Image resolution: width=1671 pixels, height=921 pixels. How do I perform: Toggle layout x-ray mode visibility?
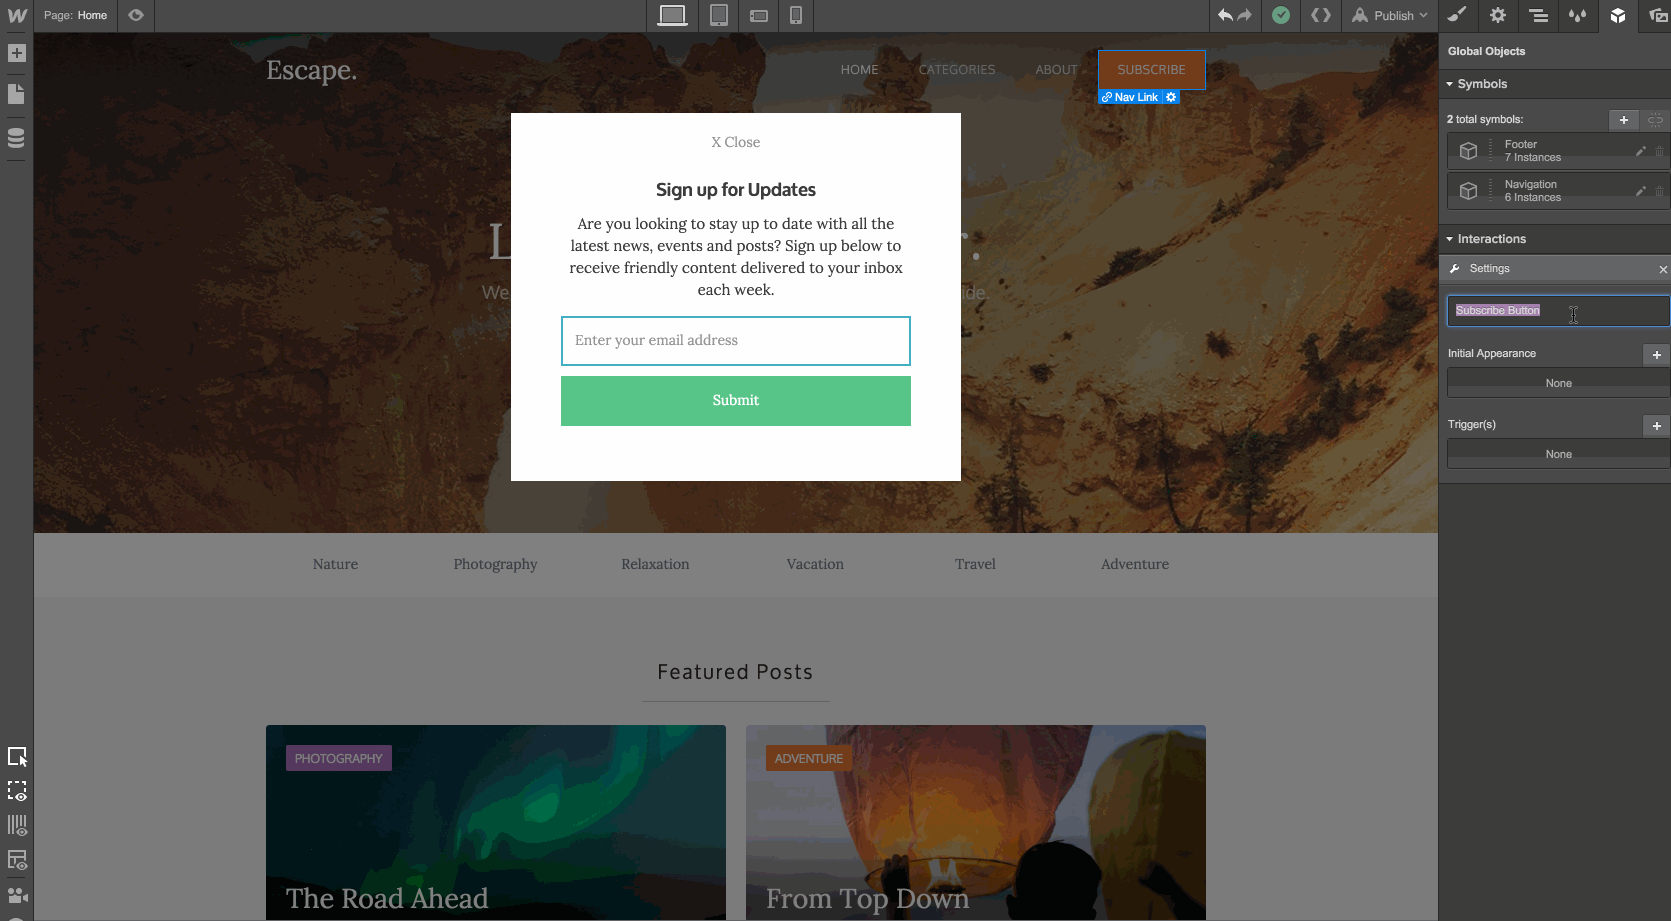tap(17, 860)
